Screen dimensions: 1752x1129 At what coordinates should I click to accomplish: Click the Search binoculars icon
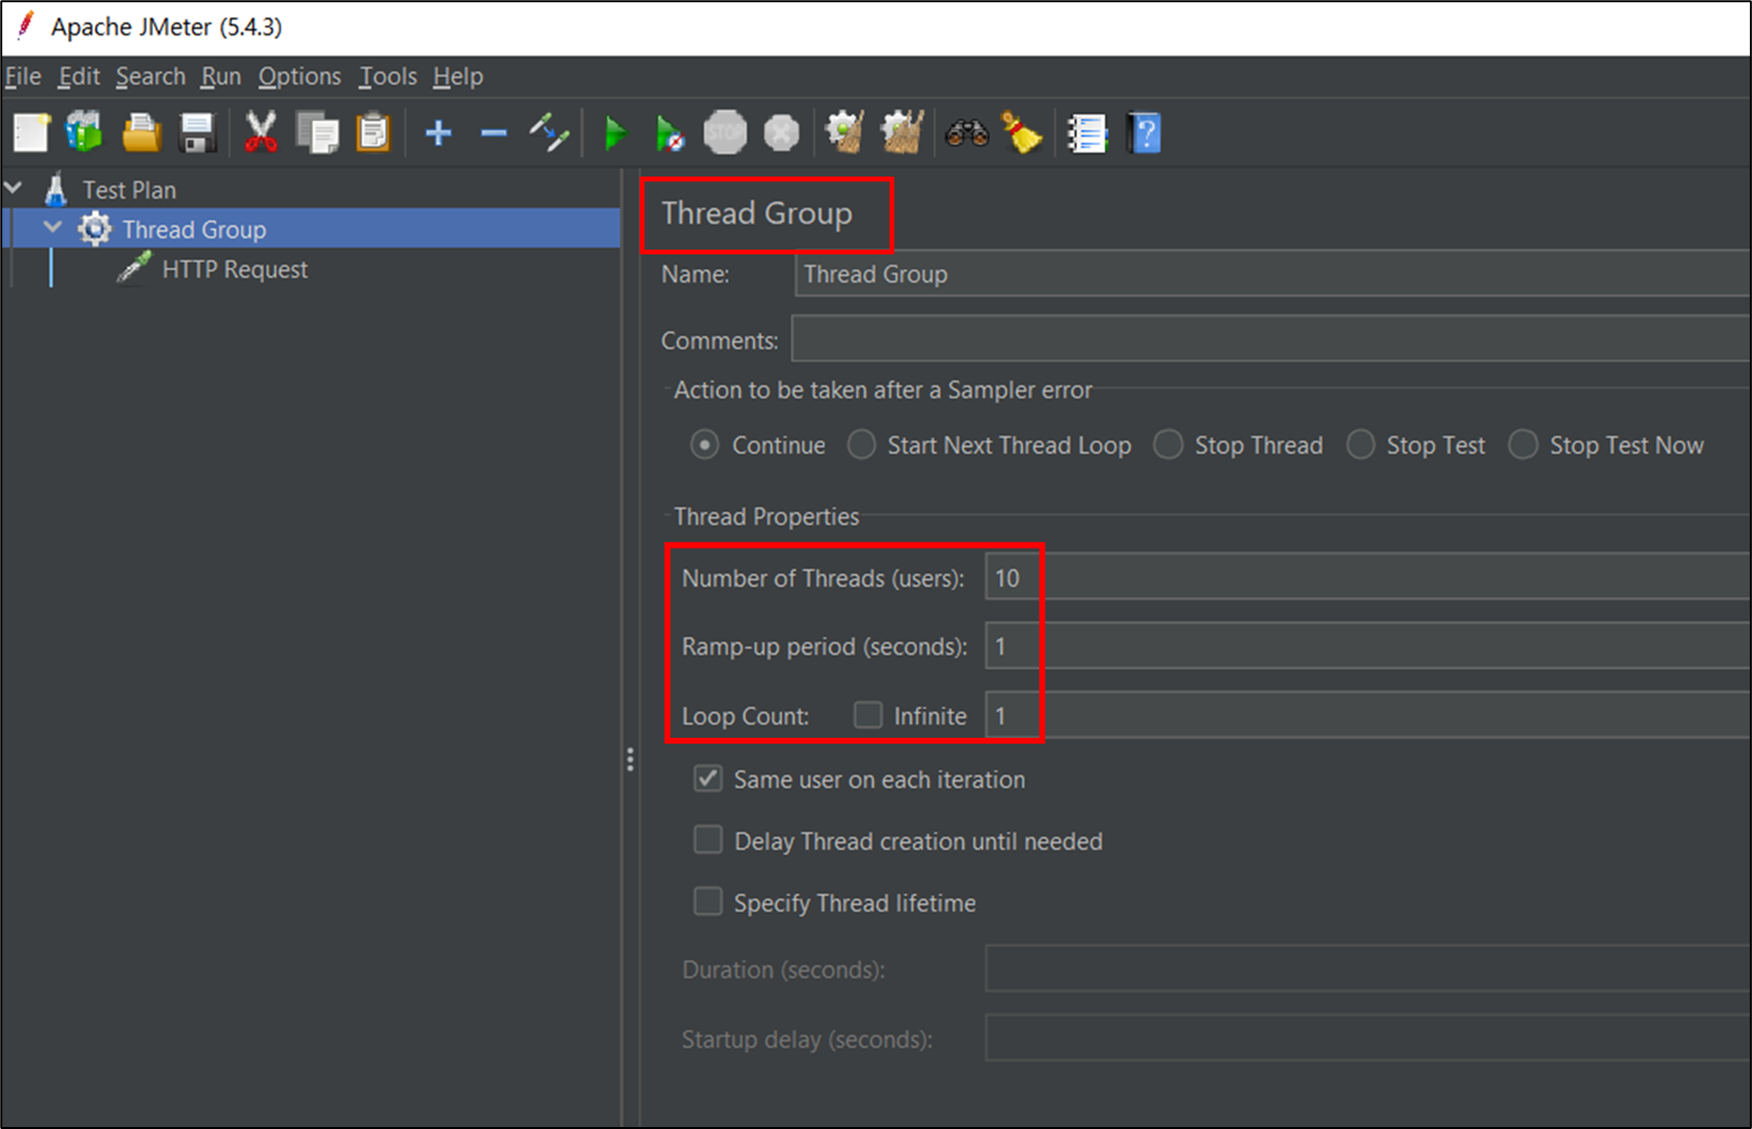point(966,133)
